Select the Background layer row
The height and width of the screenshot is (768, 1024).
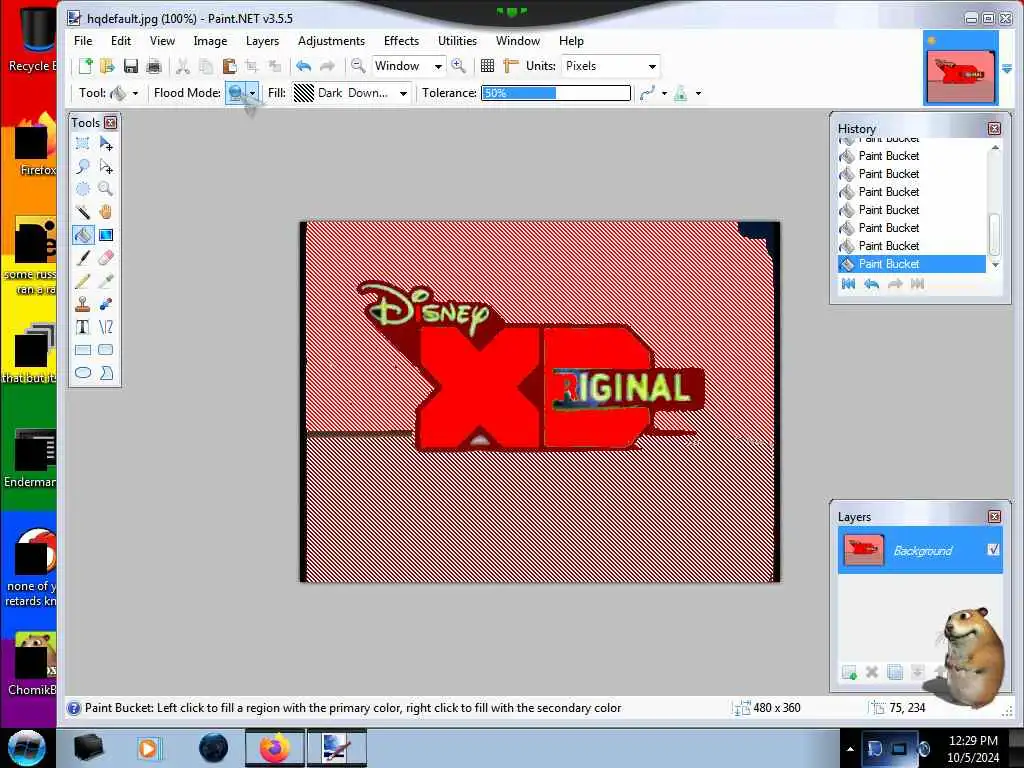coord(920,550)
